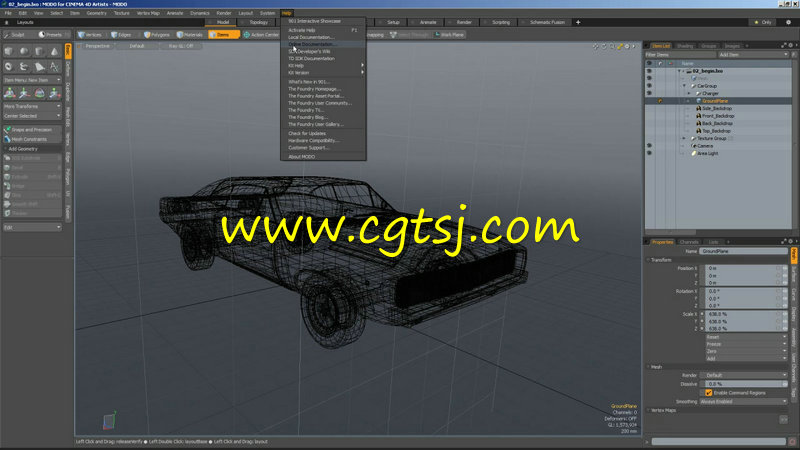Switch to Vertices selection mode
This screenshot has width=800, height=450.
pos(90,35)
